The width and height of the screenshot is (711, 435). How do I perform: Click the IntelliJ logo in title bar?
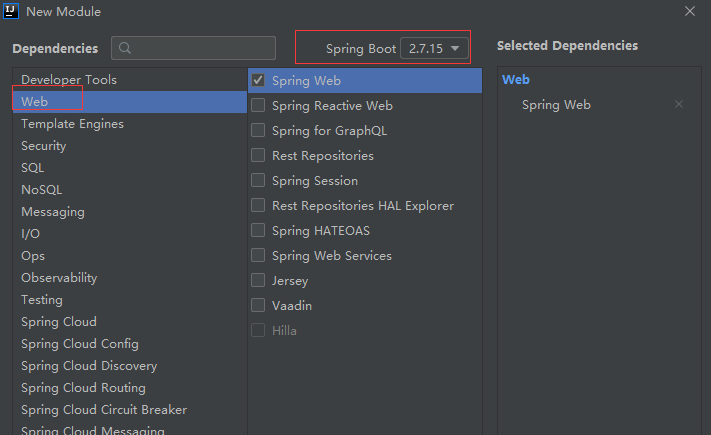click(x=11, y=11)
